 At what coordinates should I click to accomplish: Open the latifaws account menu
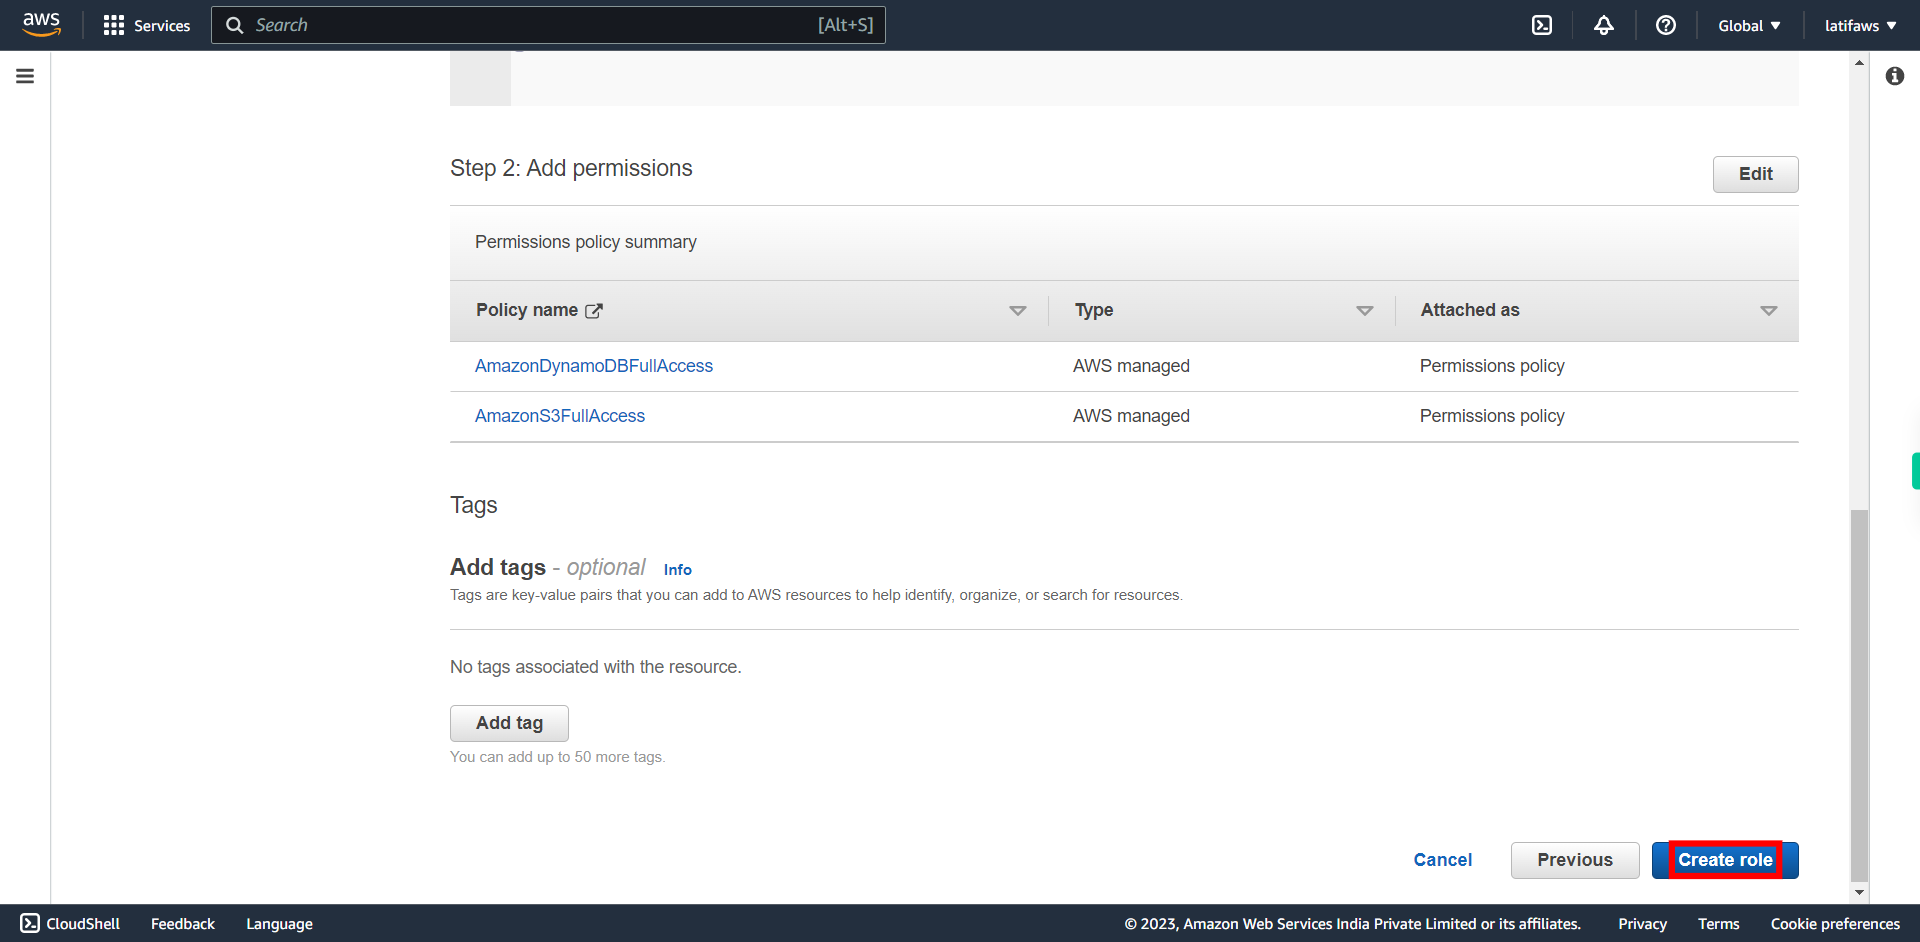pyautogui.click(x=1860, y=25)
